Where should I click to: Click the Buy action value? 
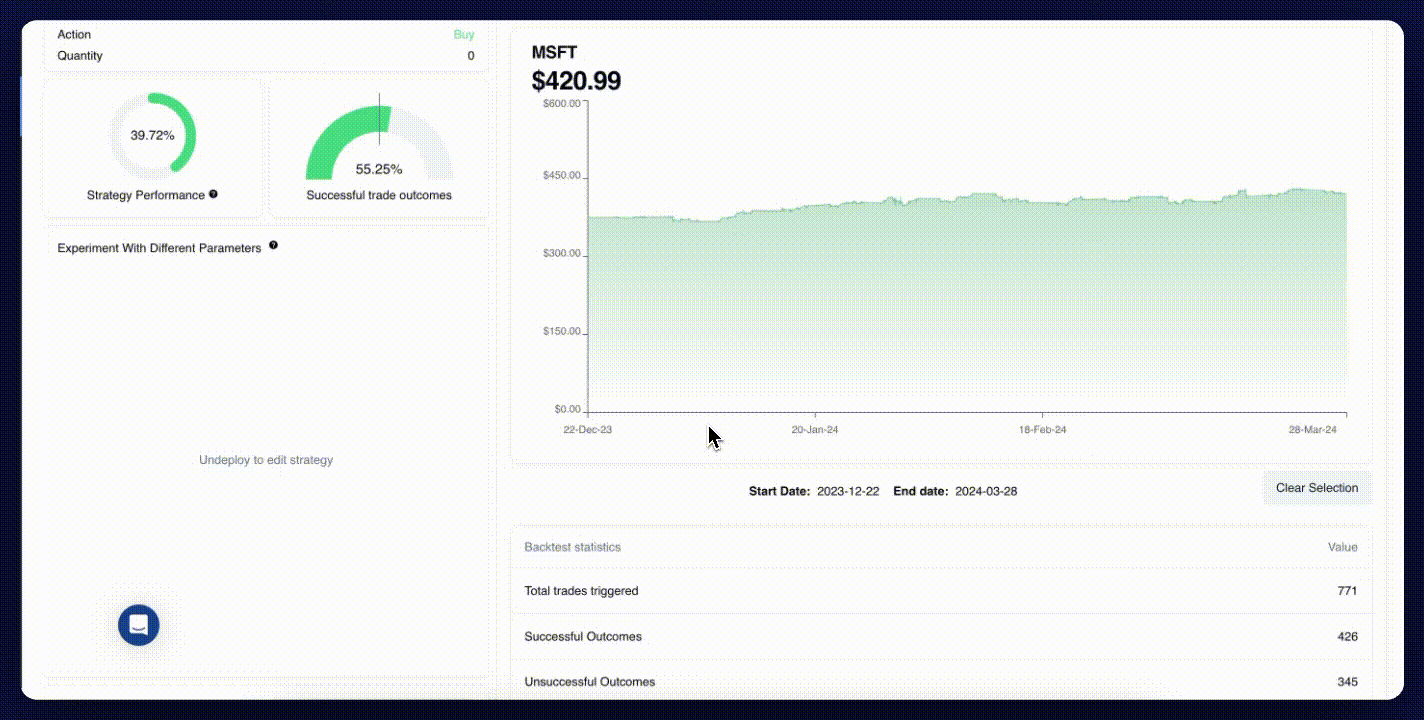click(464, 35)
